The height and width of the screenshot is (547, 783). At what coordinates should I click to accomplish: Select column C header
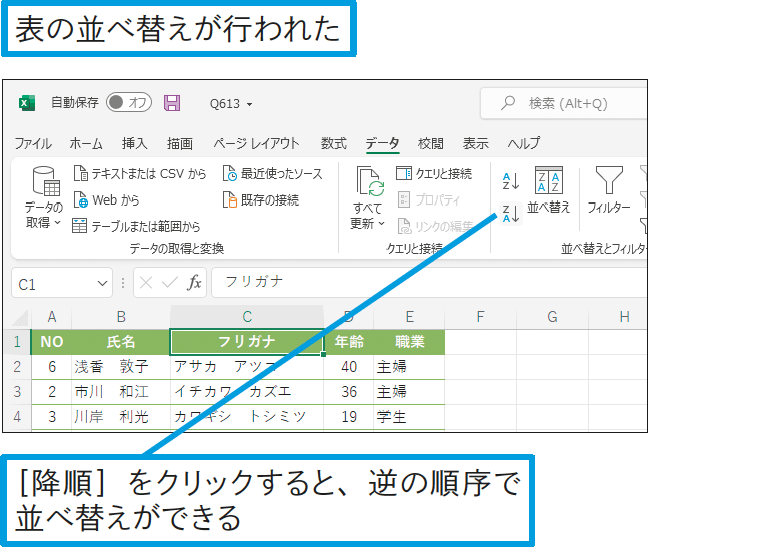[247, 317]
